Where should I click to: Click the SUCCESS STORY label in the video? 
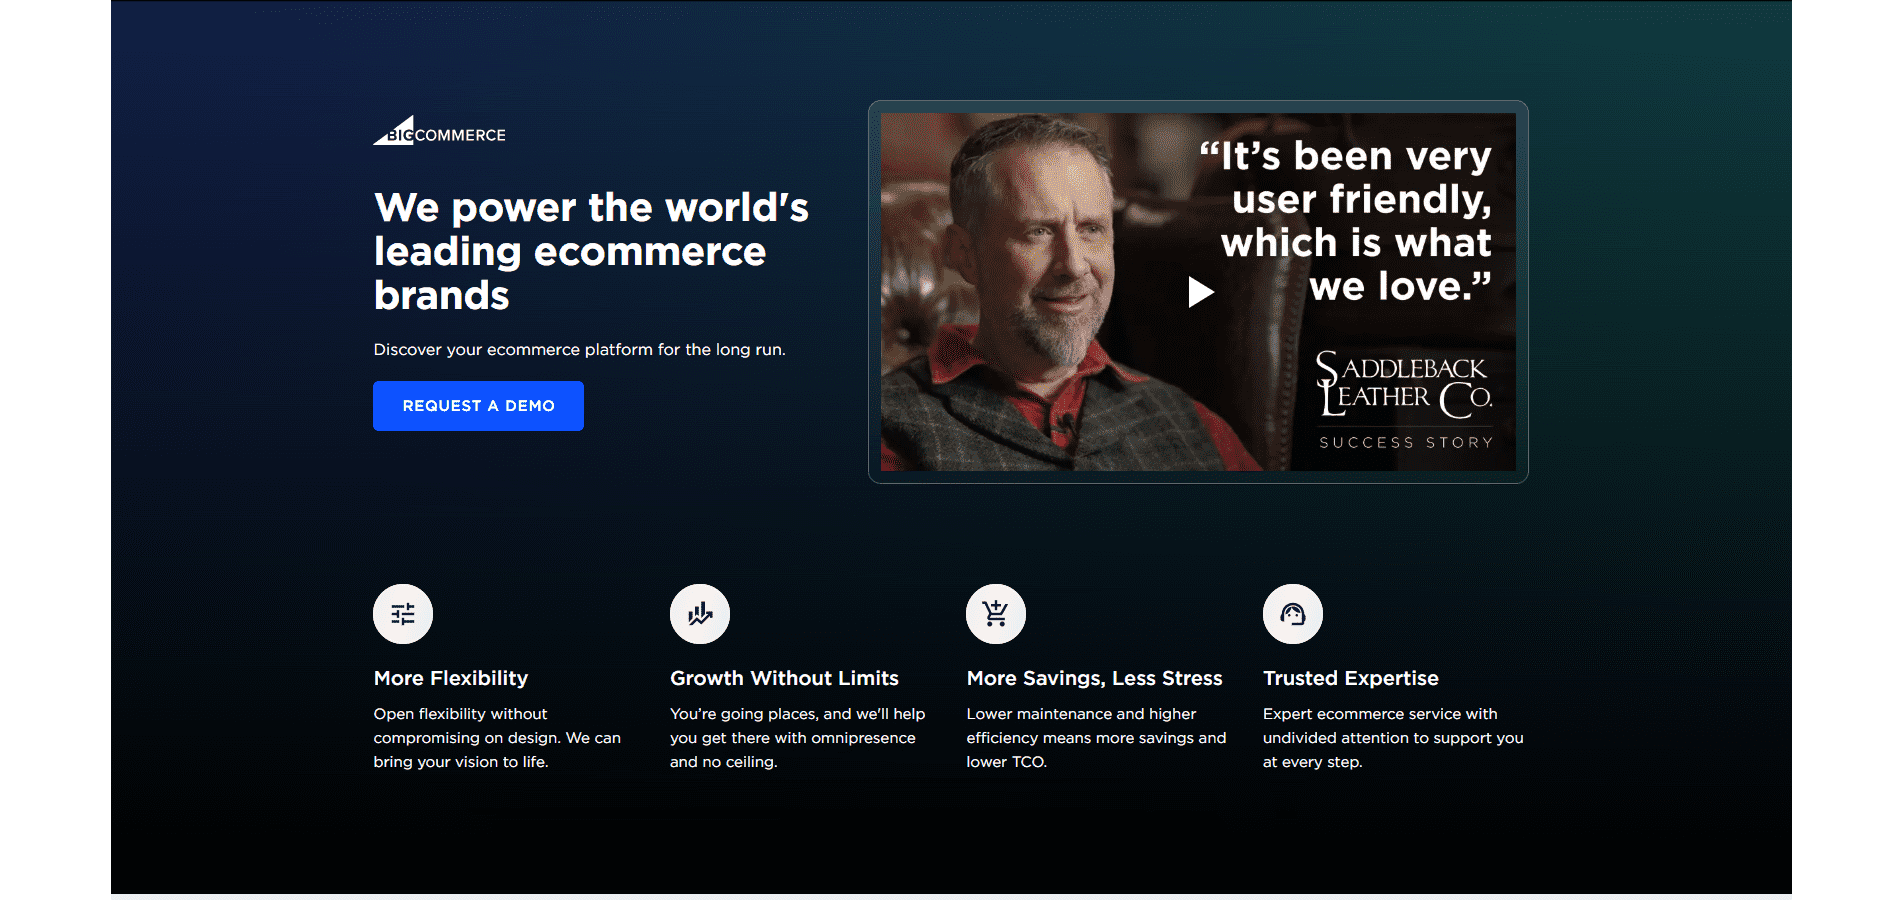coord(1405,442)
